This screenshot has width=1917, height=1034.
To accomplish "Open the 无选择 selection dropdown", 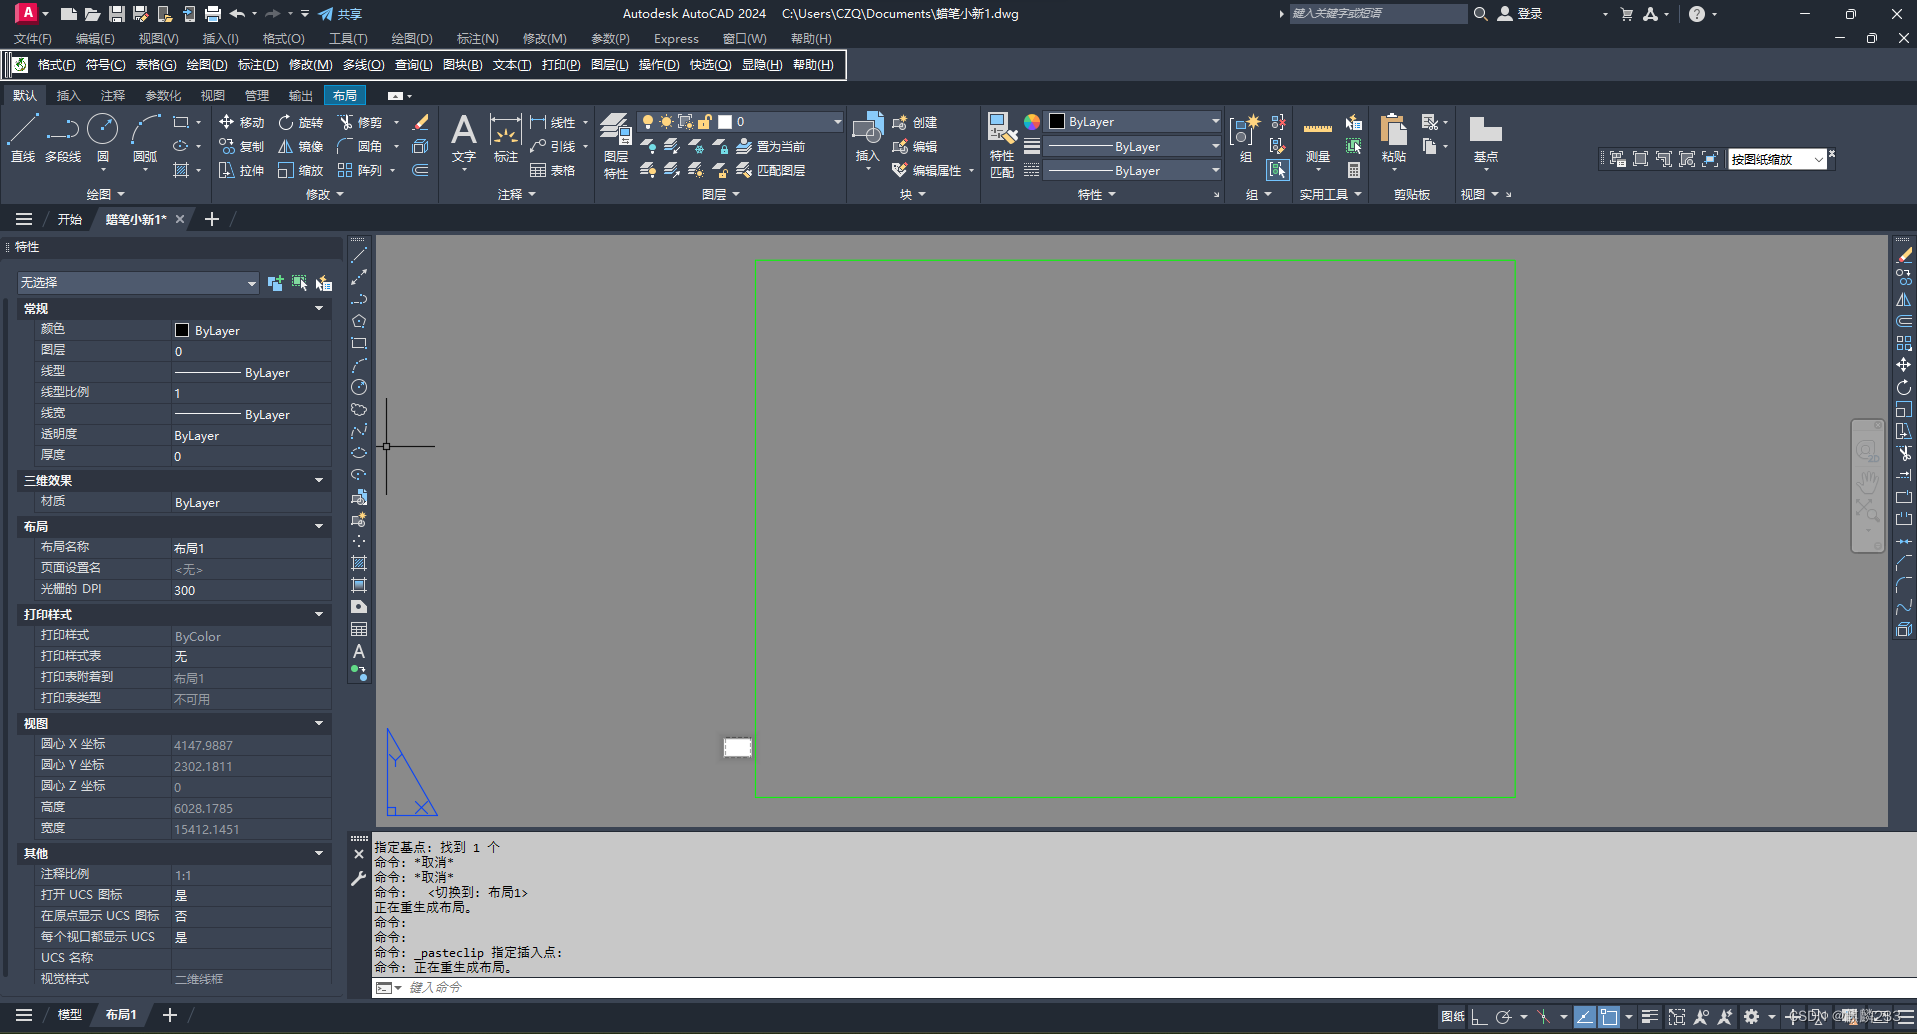I will click(x=138, y=283).
